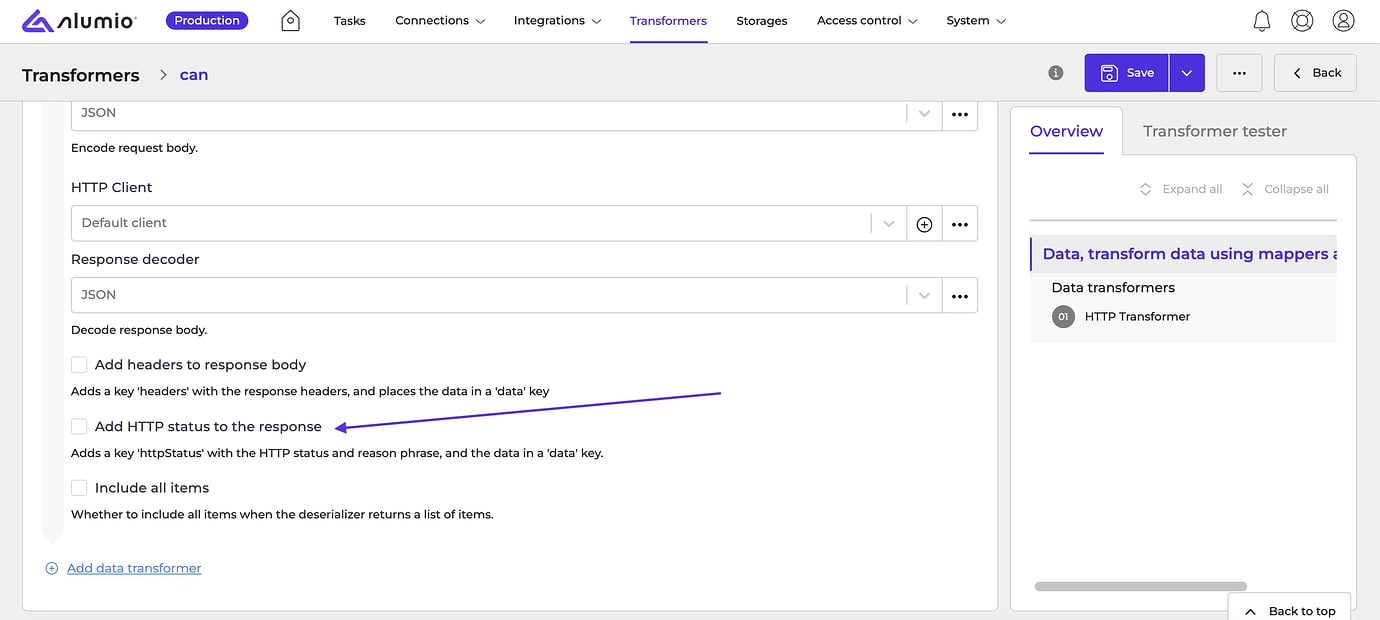Open the three-dots menu next to Save
The width and height of the screenshot is (1380, 620).
click(1239, 73)
